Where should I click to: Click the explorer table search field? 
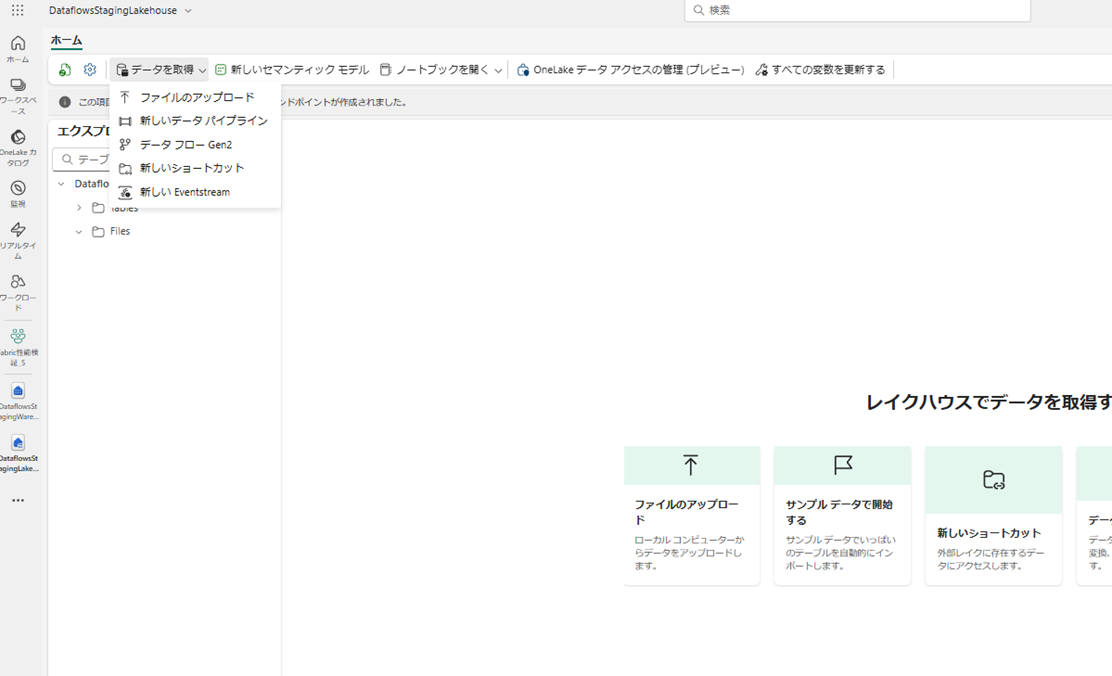[81, 160]
